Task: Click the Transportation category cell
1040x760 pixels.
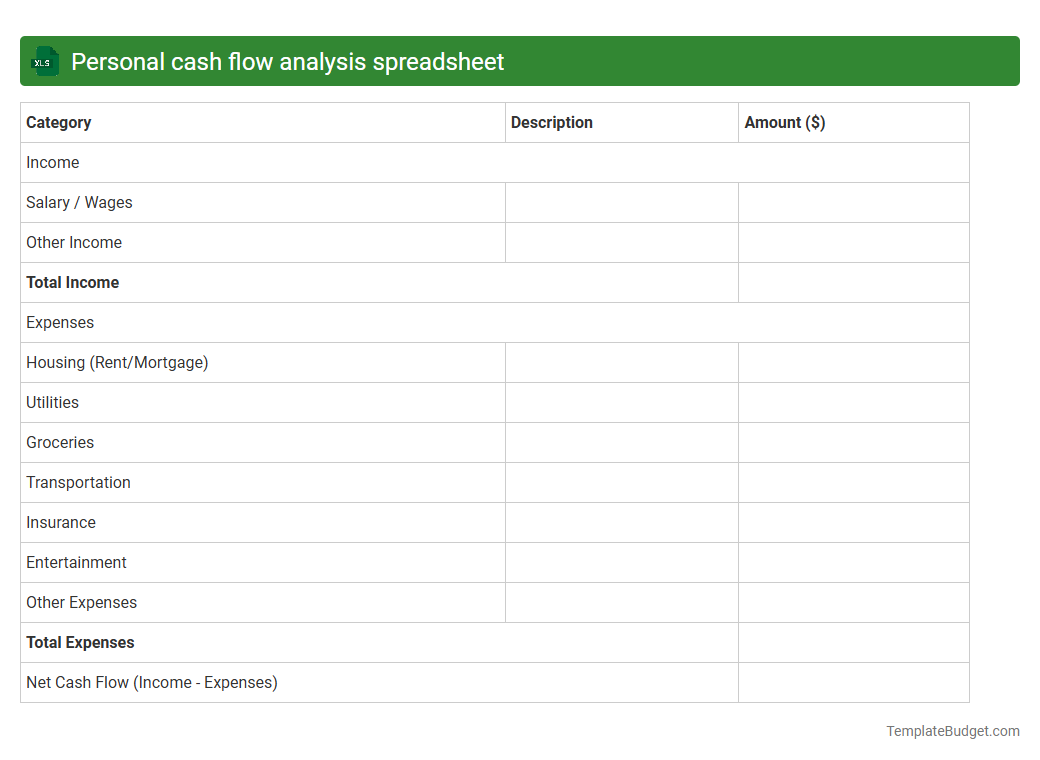Action: [78, 482]
